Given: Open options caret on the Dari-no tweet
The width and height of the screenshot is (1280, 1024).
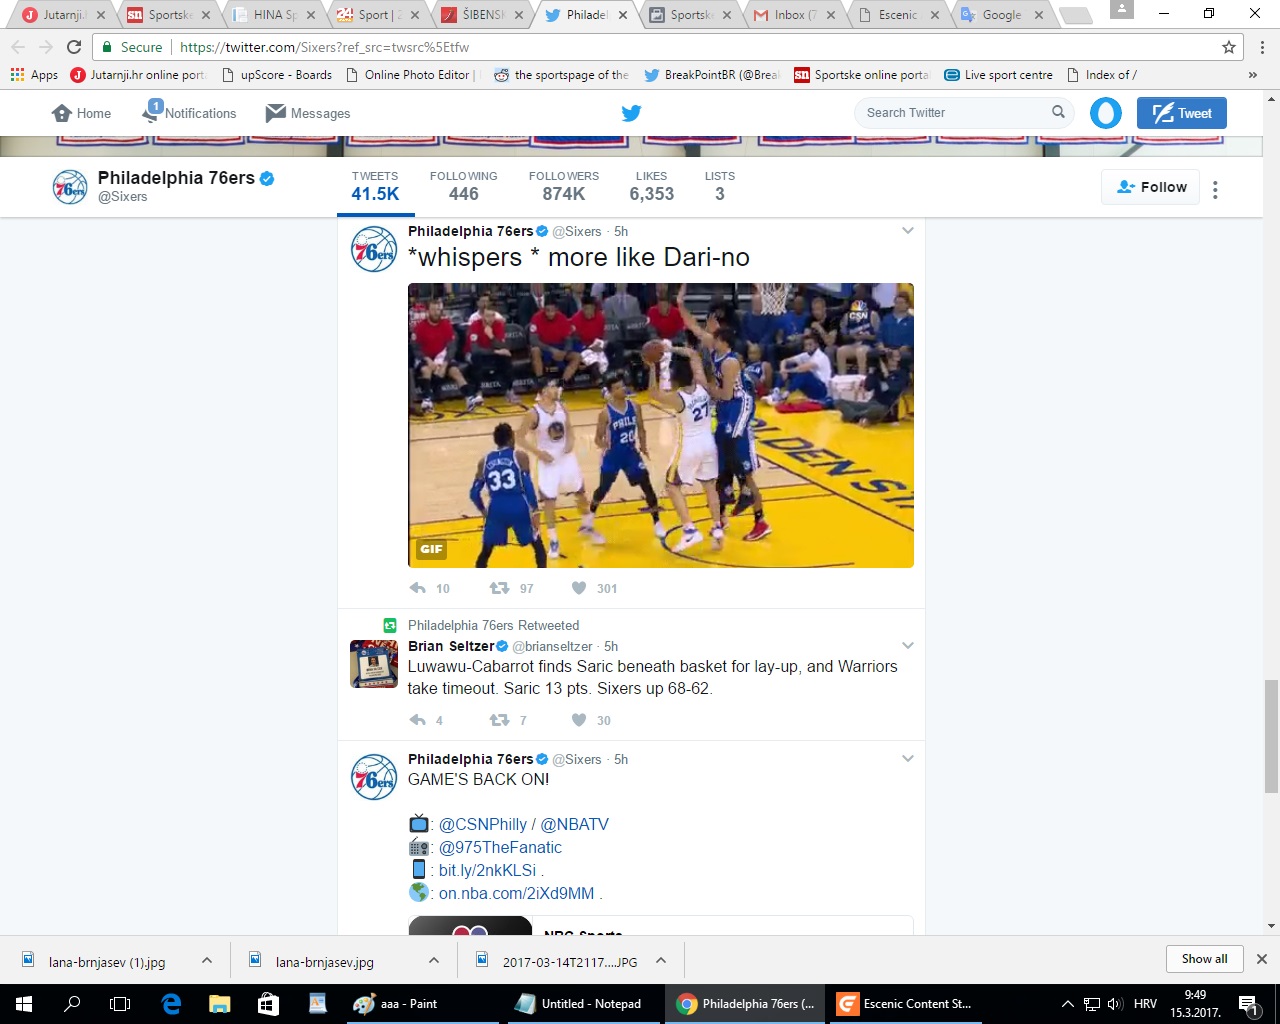Looking at the screenshot, I should [908, 230].
